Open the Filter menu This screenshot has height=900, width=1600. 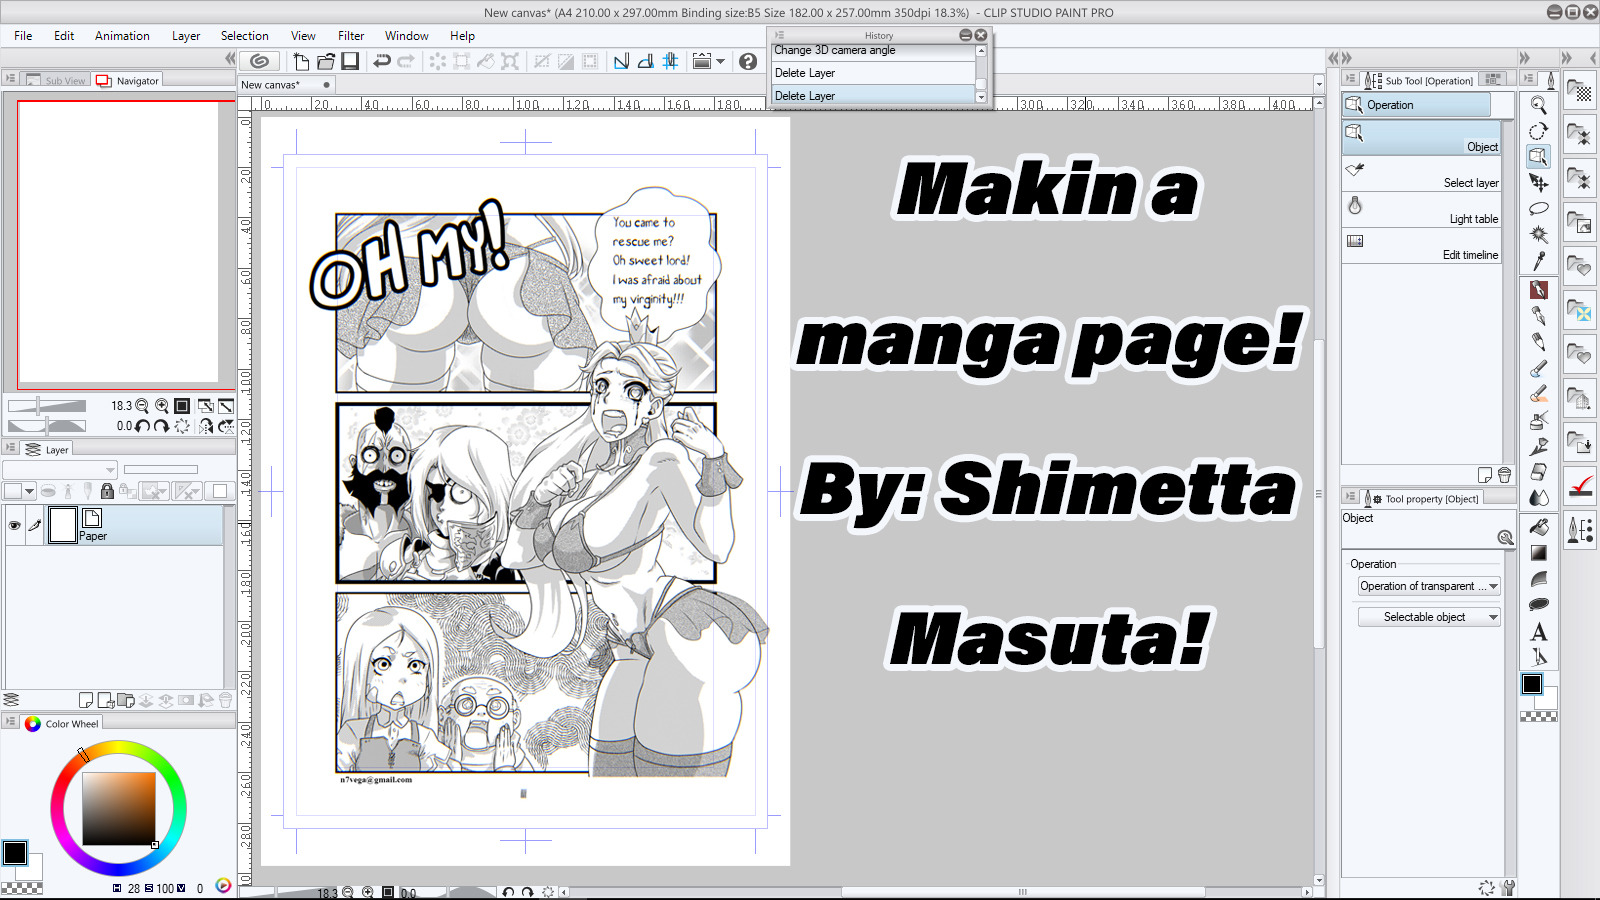[x=350, y=36]
